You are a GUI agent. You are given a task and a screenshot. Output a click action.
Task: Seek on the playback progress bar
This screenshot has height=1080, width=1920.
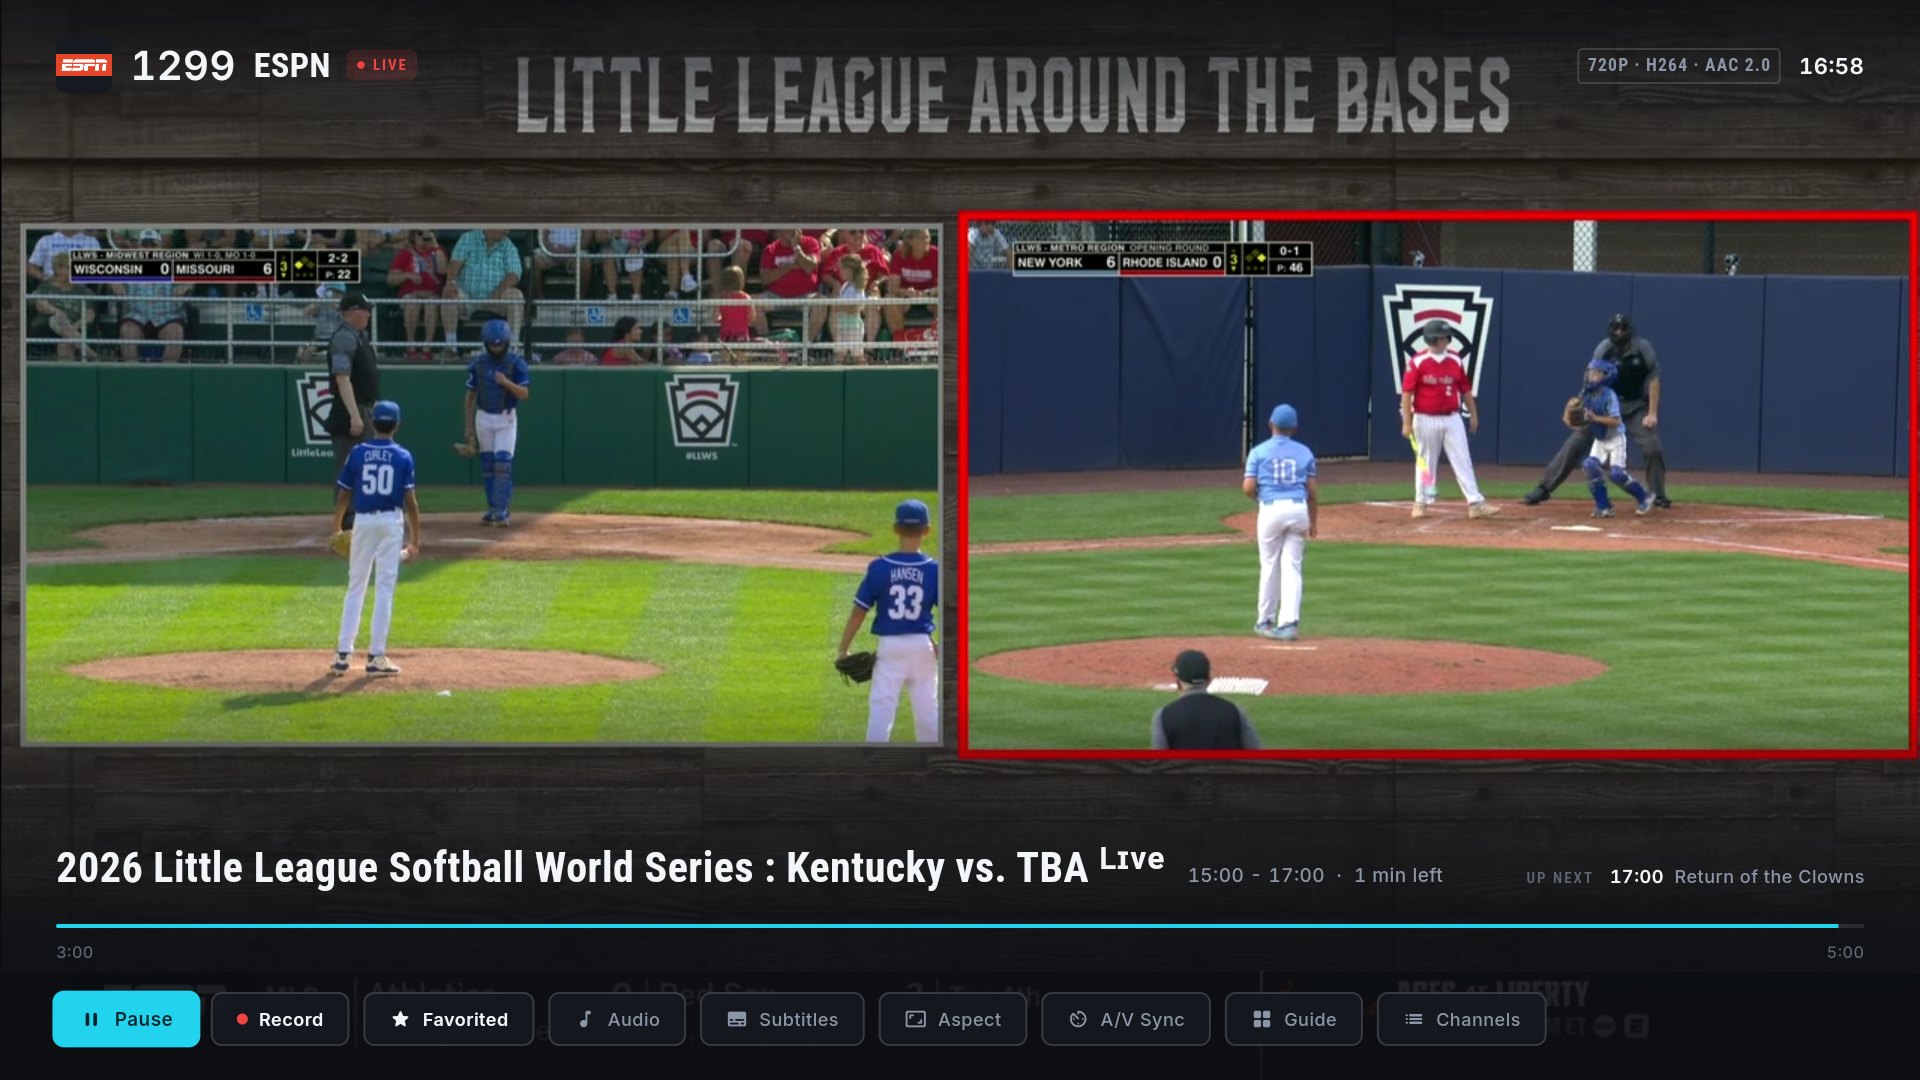pyautogui.click(x=960, y=926)
